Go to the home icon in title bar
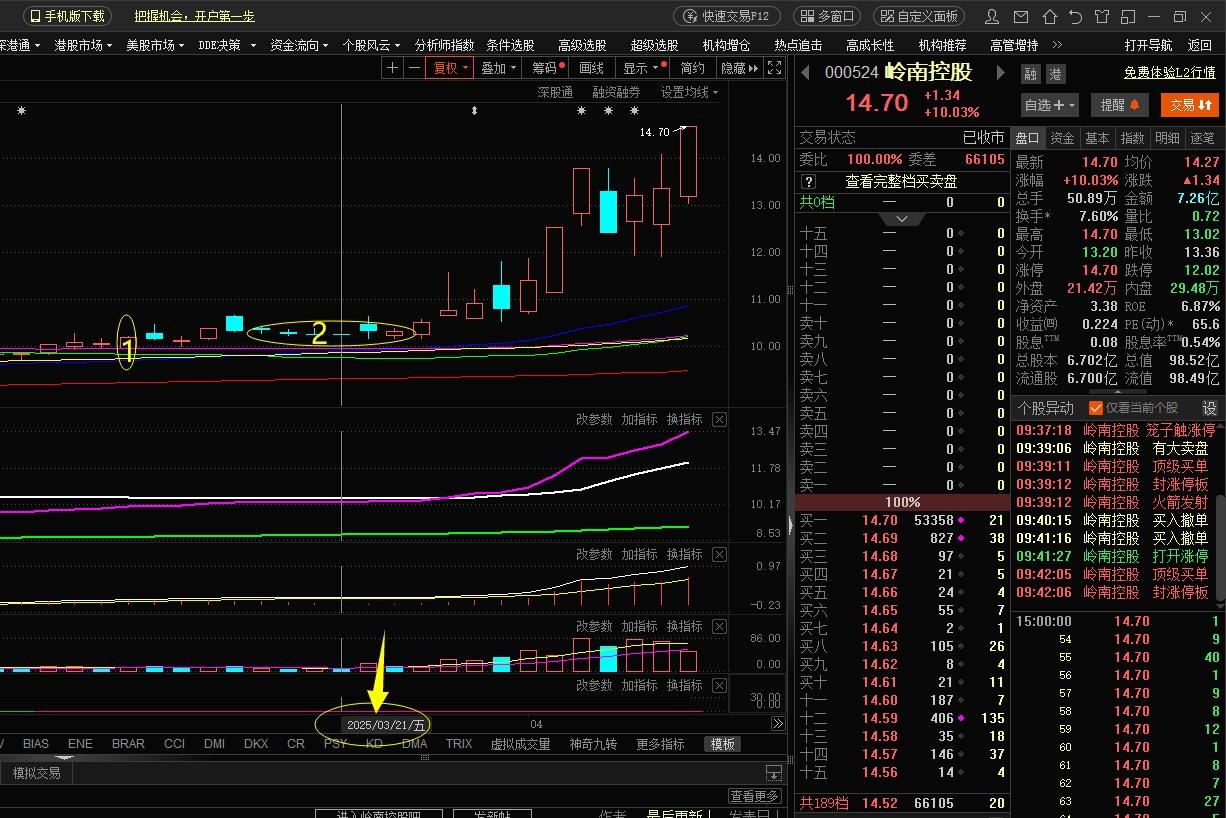Viewport: 1226px width, 818px height. tap(1048, 17)
